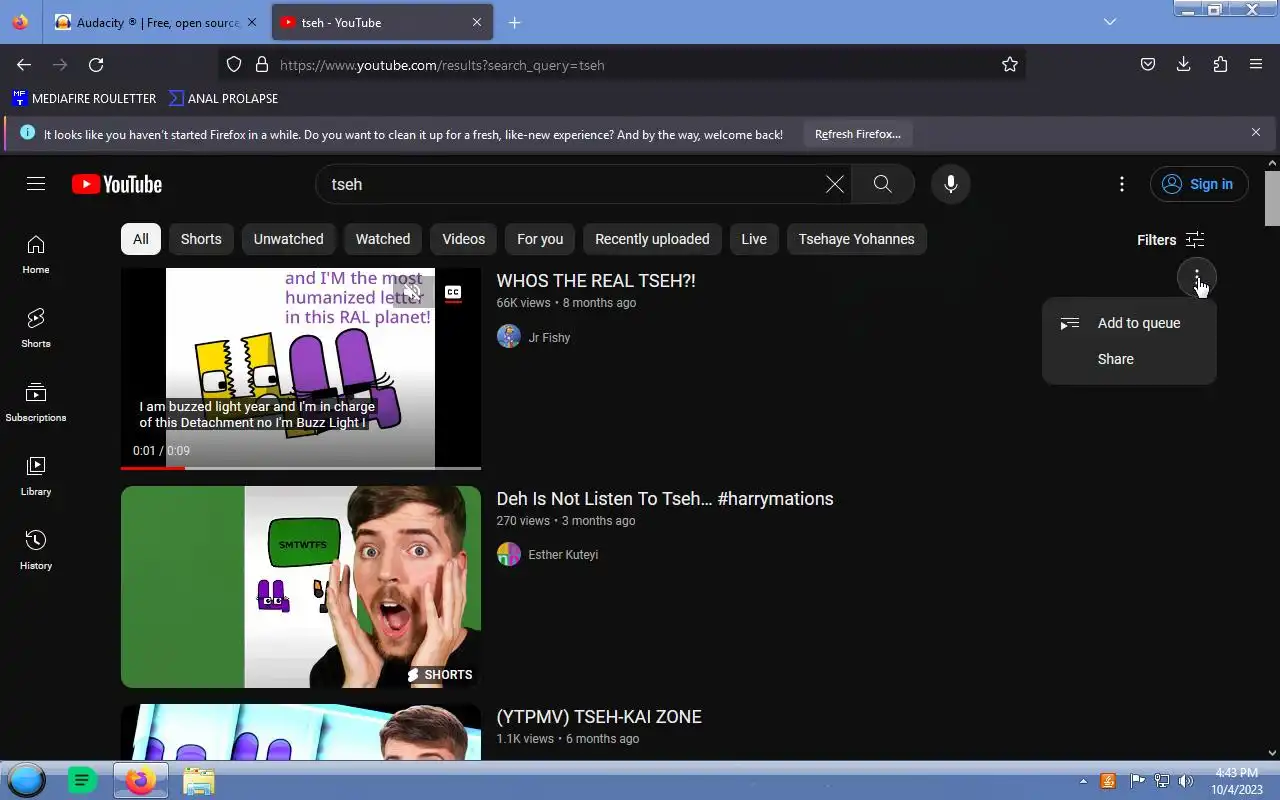Open the YouTube hamburger guide menu
Viewport: 1280px width, 800px height.
(36, 184)
